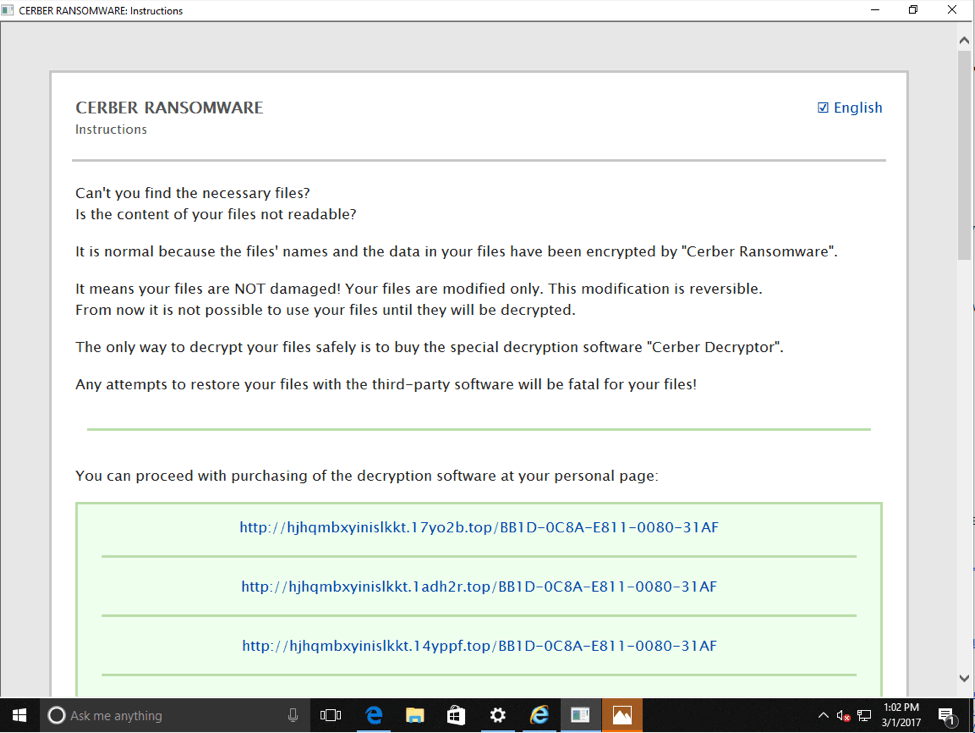Click the muted volume tray icon
This screenshot has height=733, width=975.
tap(843, 716)
